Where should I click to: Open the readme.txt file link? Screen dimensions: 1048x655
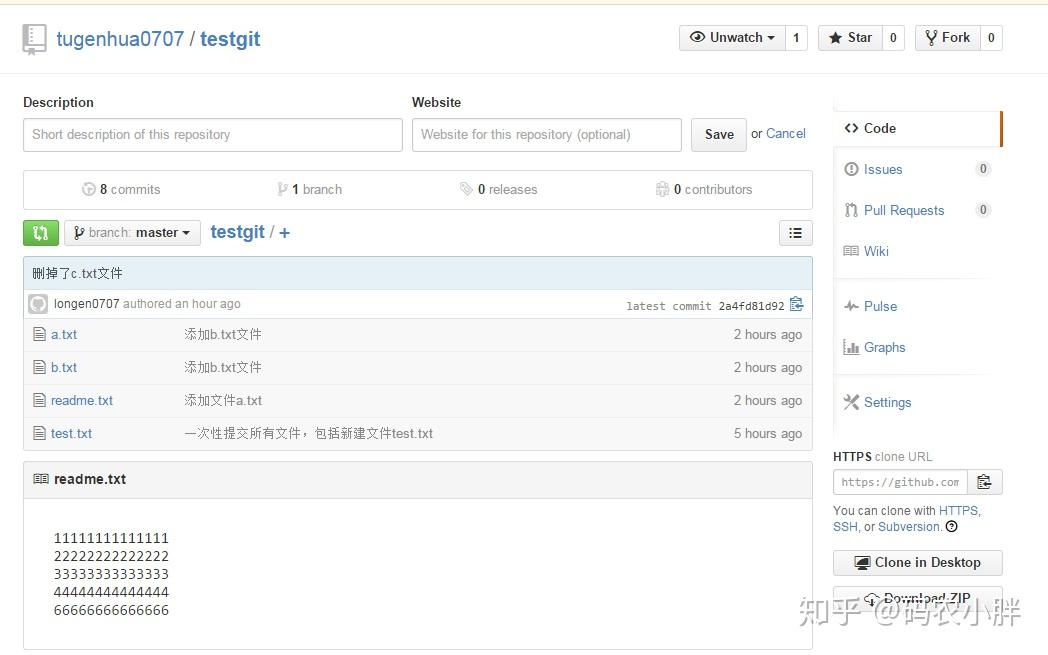coord(82,400)
